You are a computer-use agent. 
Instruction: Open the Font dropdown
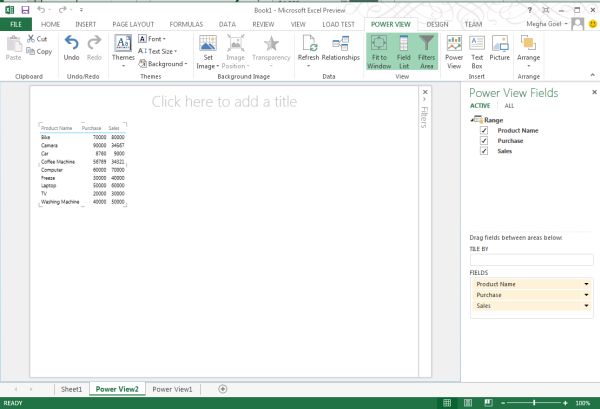(152, 39)
